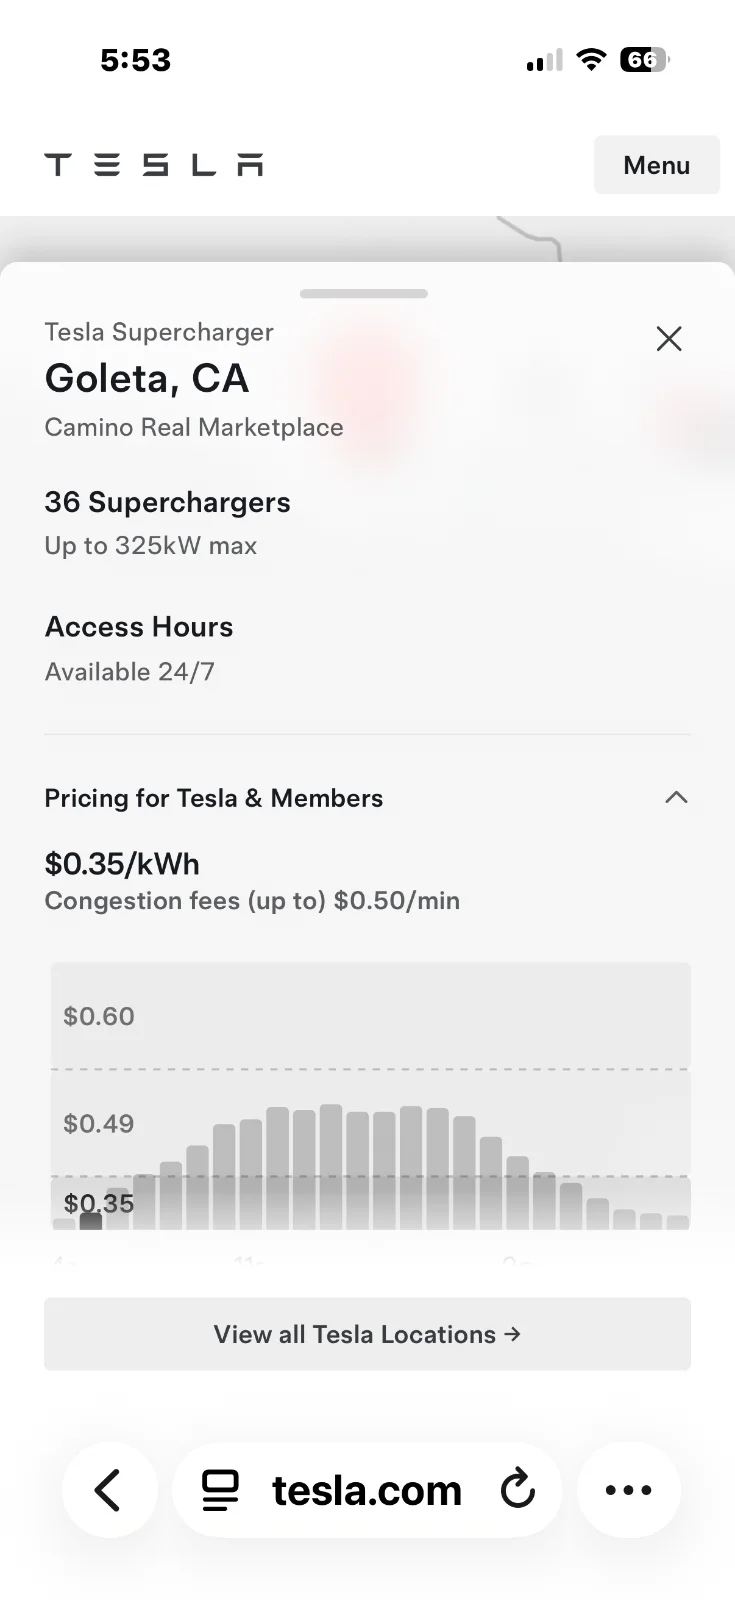Screen dimensions: 735x1600
Task: Tap the Wi-Fi status icon
Action: (x=592, y=60)
